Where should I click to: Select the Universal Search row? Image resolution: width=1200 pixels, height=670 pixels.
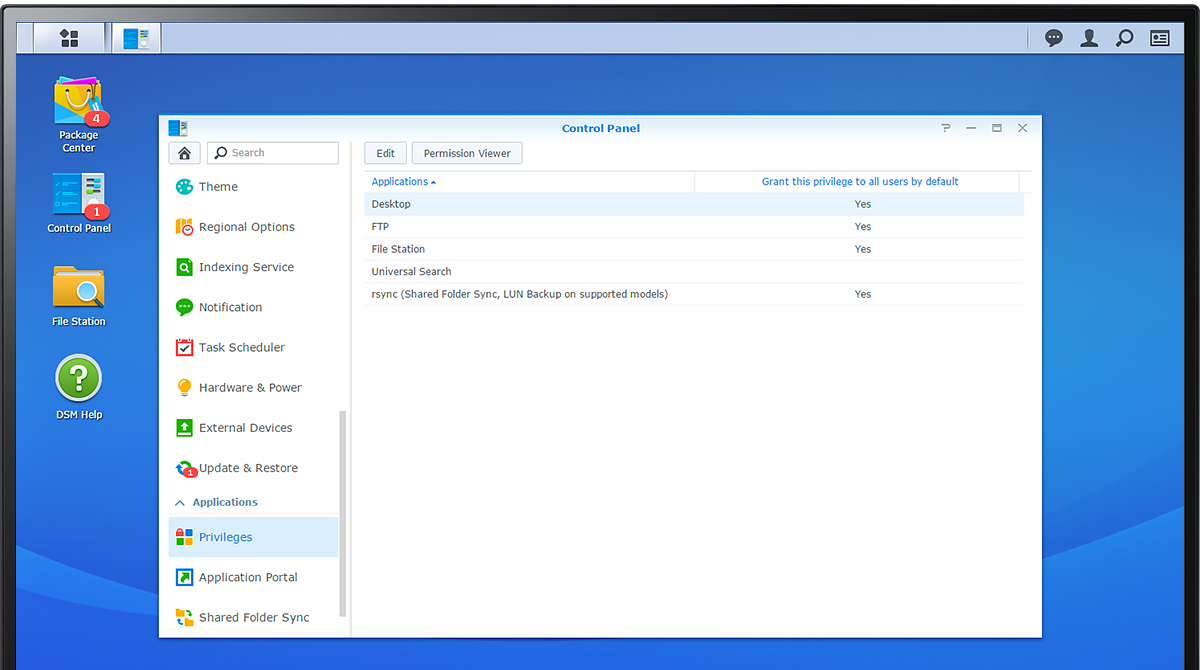click(694, 272)
